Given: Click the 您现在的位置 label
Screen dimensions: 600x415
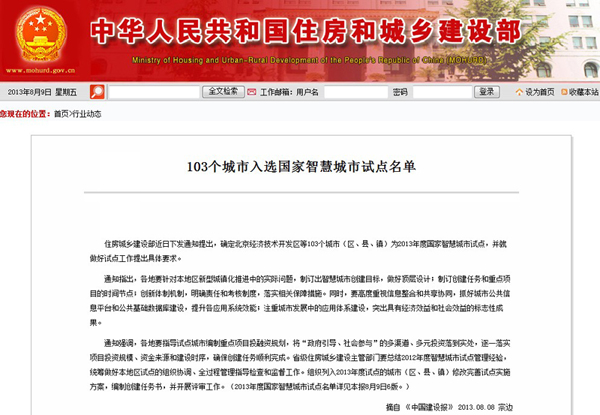Looking at the screenshot, I should [25, 114].
